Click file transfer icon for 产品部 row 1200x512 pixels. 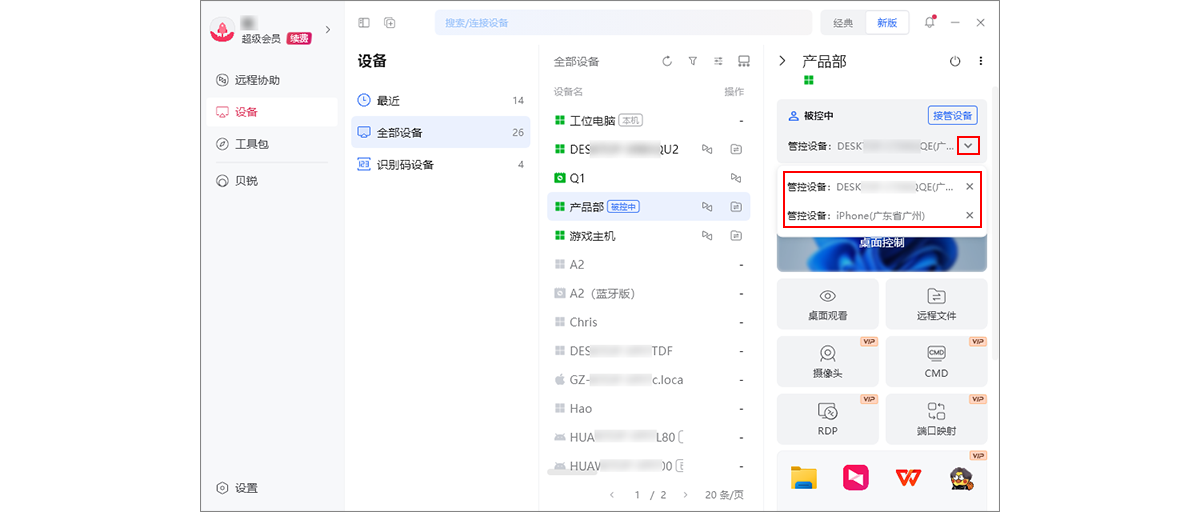(x=736, y=207)
